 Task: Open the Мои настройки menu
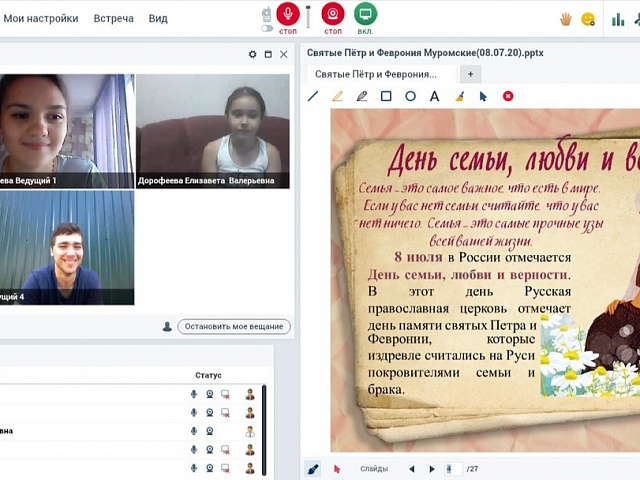coord(40,18)
